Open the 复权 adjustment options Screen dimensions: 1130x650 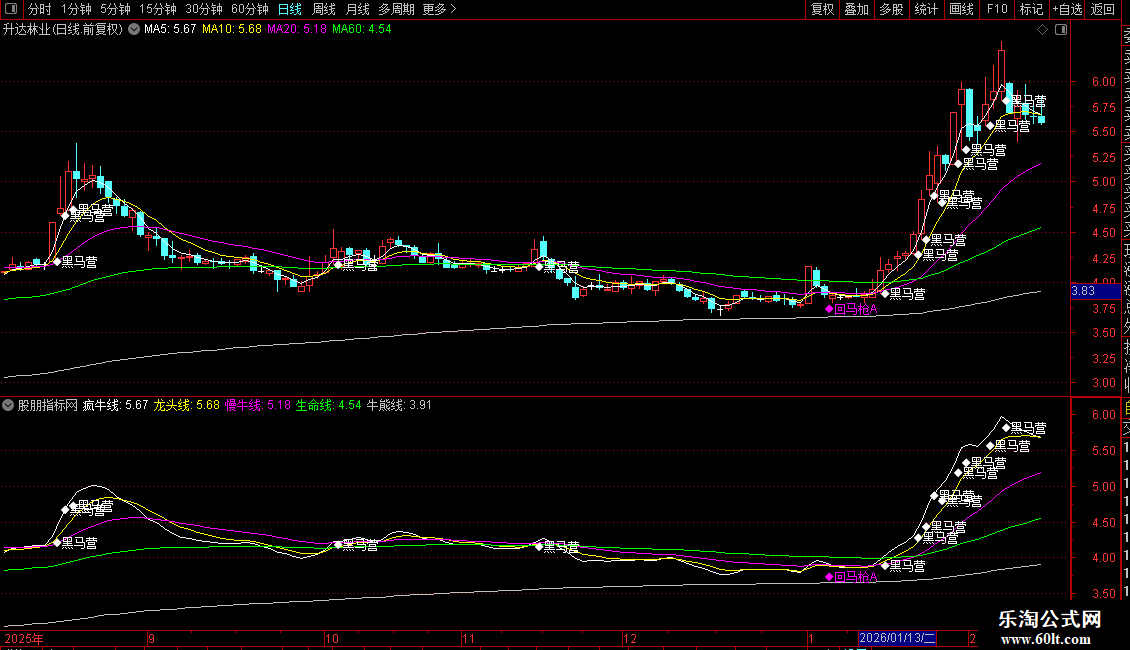[822, 10]
